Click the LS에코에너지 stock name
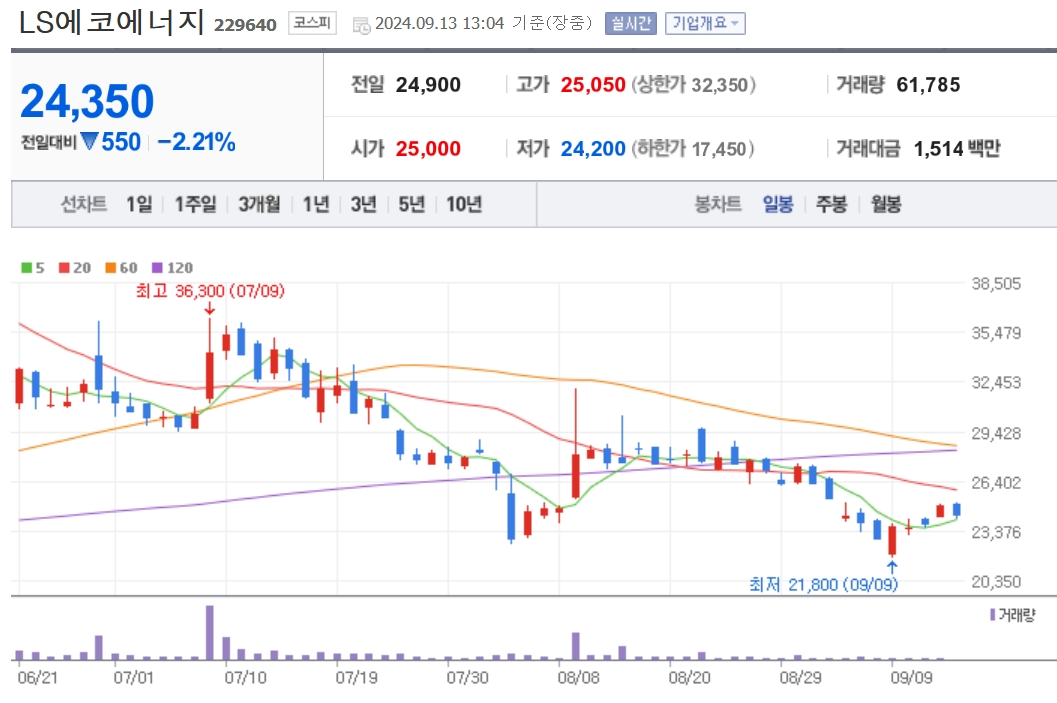The height and width of the screenshot is (703, 1057). tap(111, 22)
